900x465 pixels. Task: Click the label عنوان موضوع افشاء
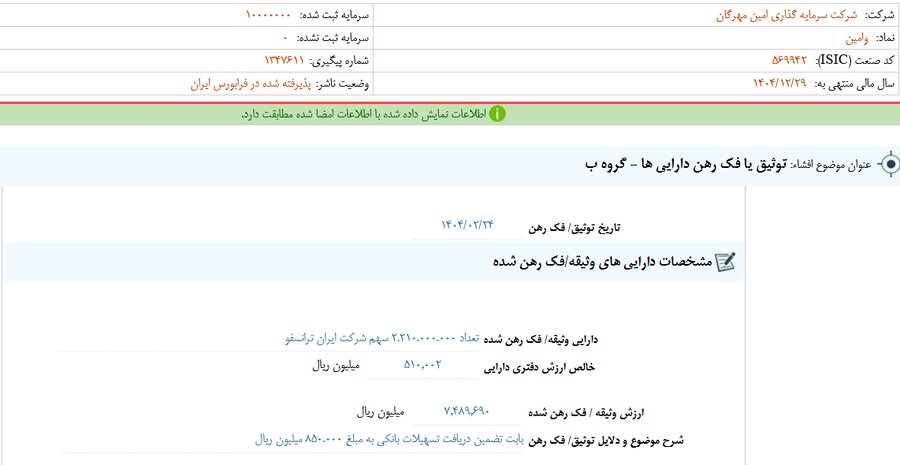pos(833,166)
